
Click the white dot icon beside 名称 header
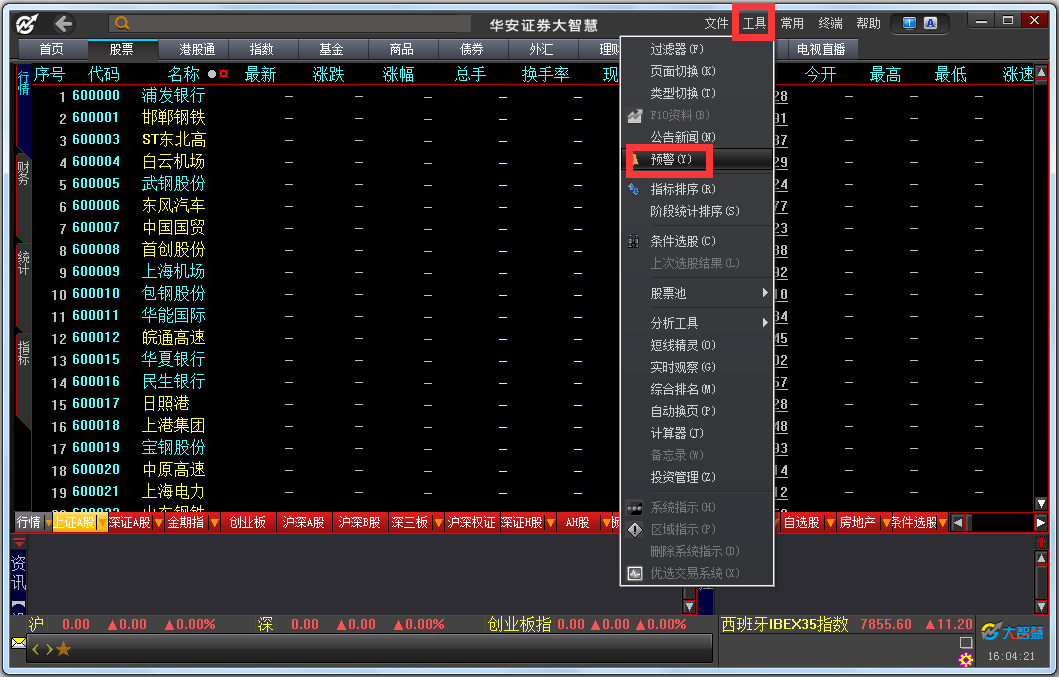(212, 74)
